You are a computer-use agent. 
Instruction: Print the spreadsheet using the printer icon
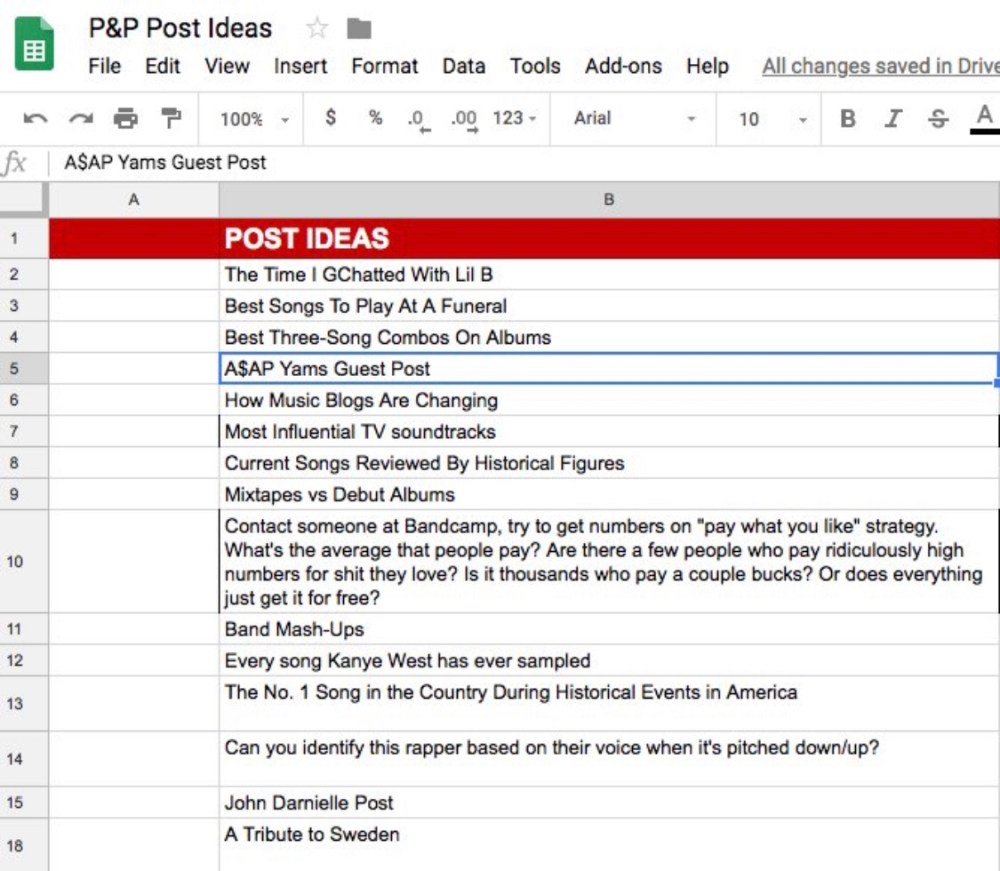pos(125,119)
